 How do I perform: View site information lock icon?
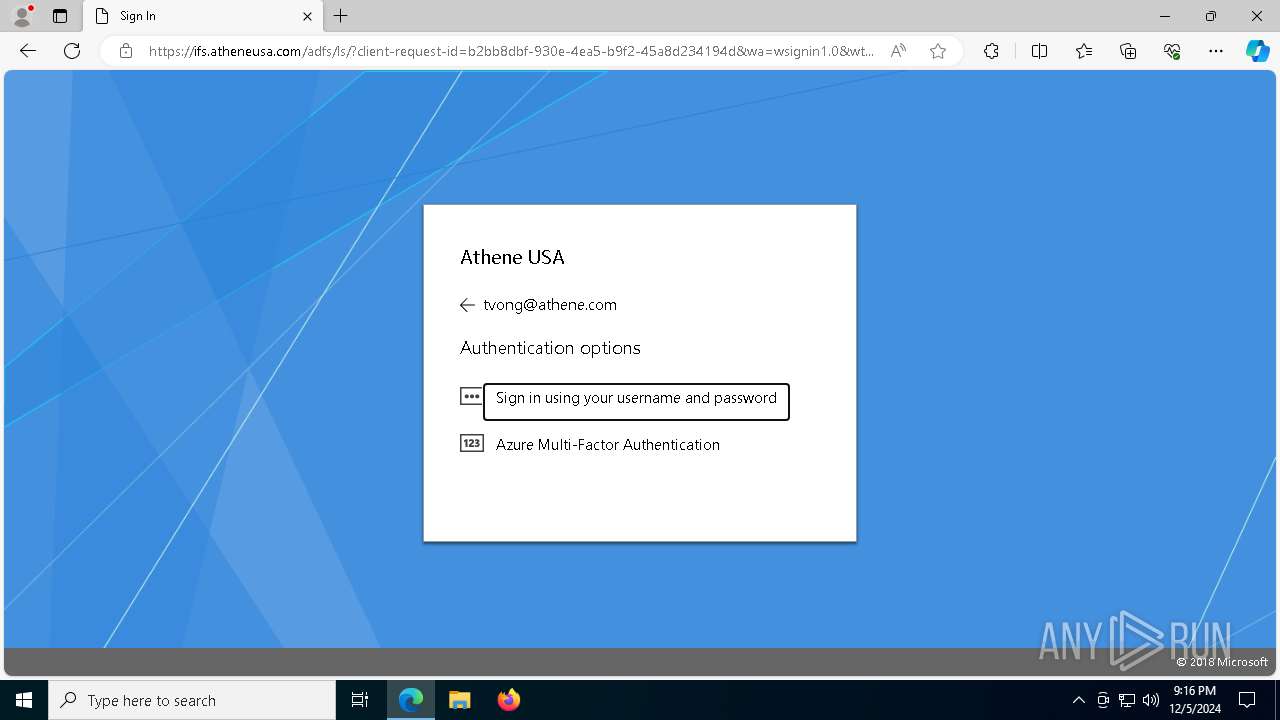[126, 51]
